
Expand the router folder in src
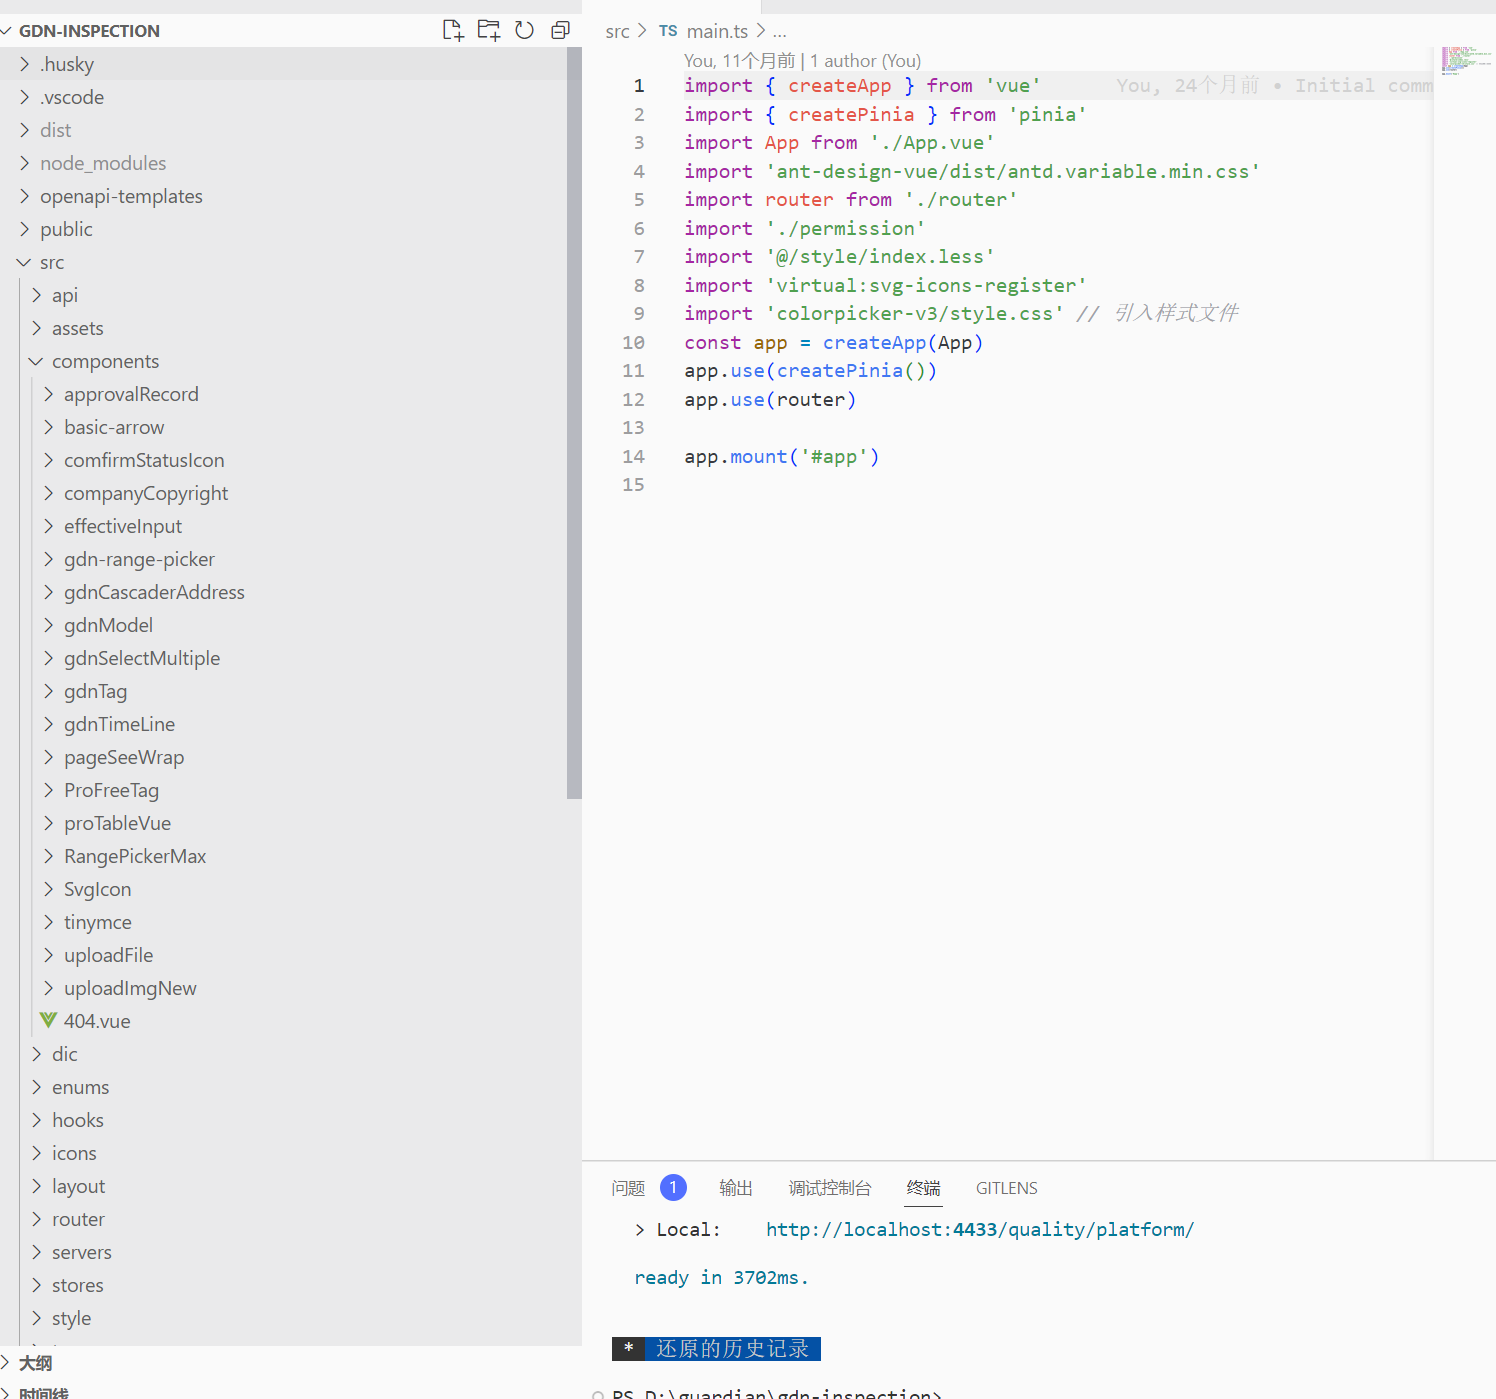(x=37, y=1219)
